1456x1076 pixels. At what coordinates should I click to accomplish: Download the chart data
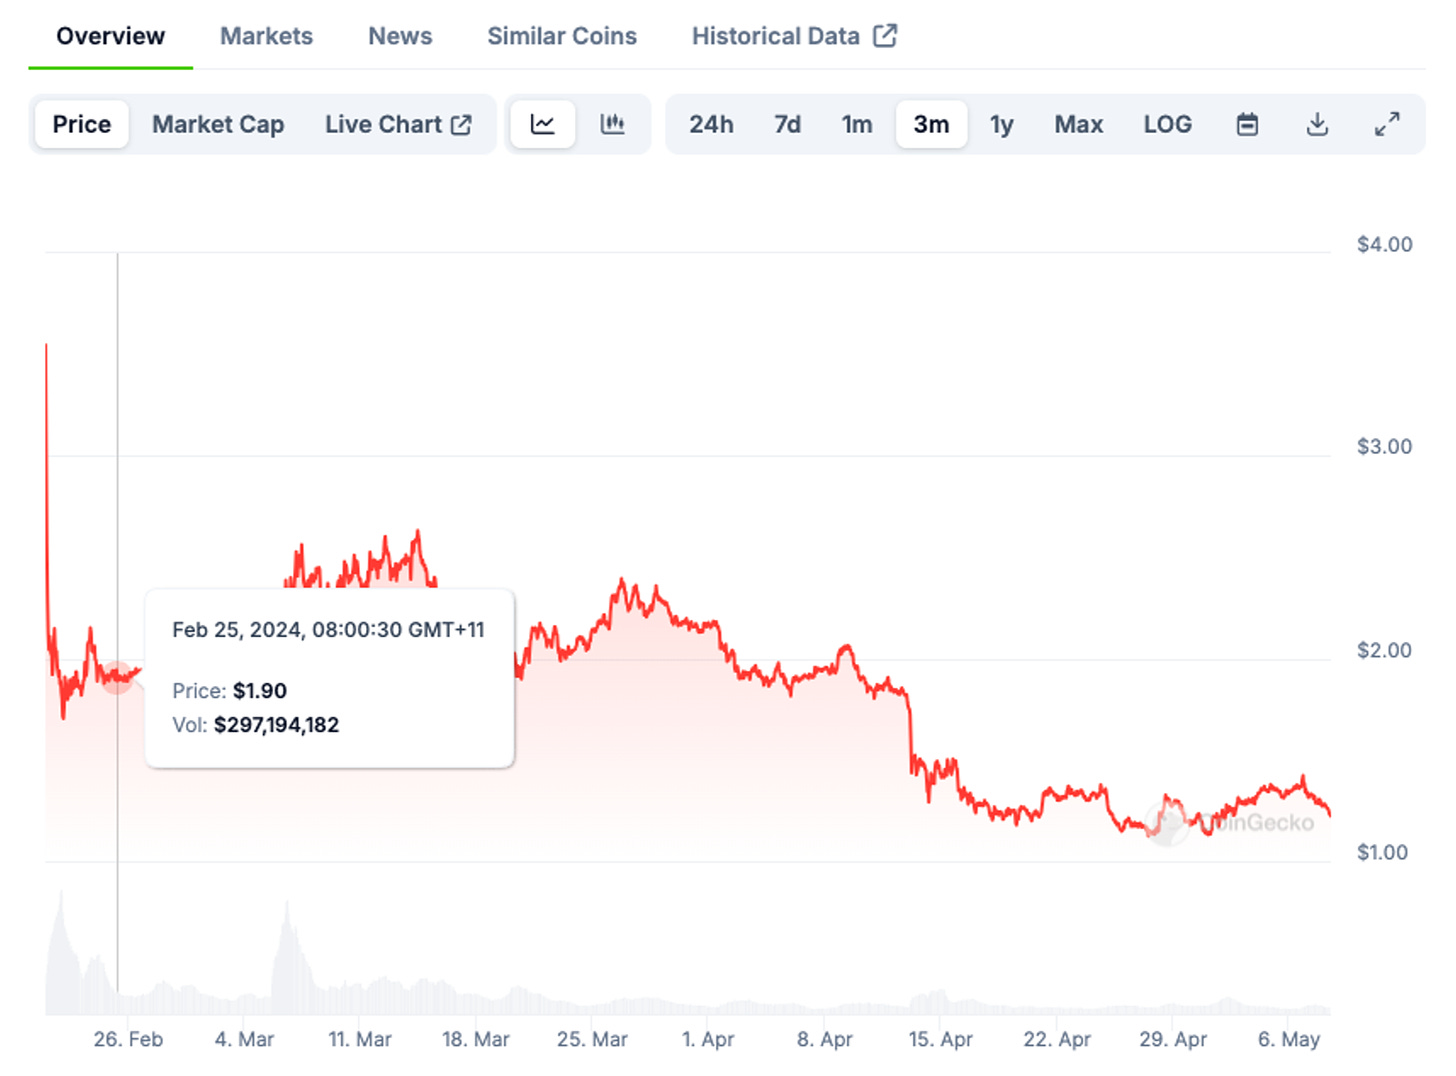1317,125
